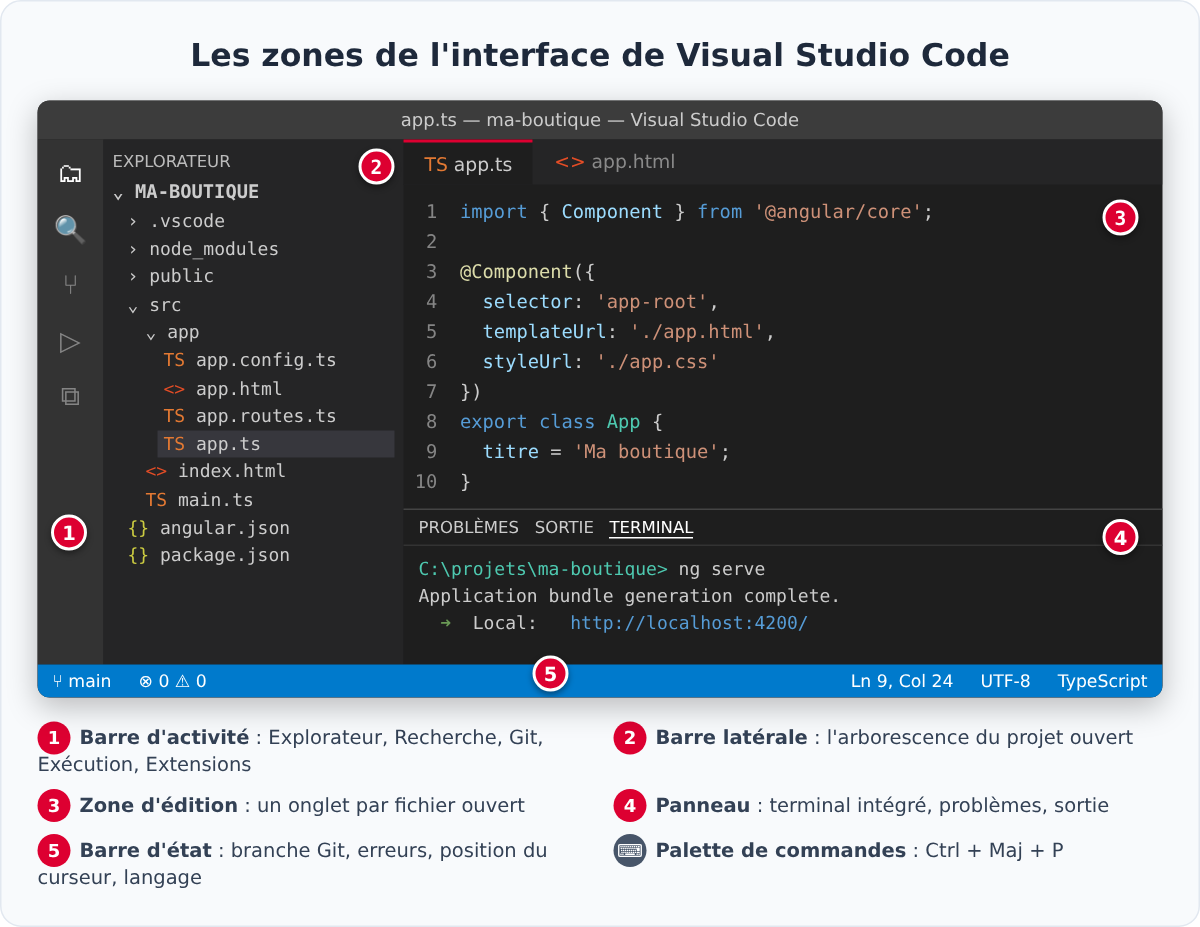Click the import line in the editor

696,212
